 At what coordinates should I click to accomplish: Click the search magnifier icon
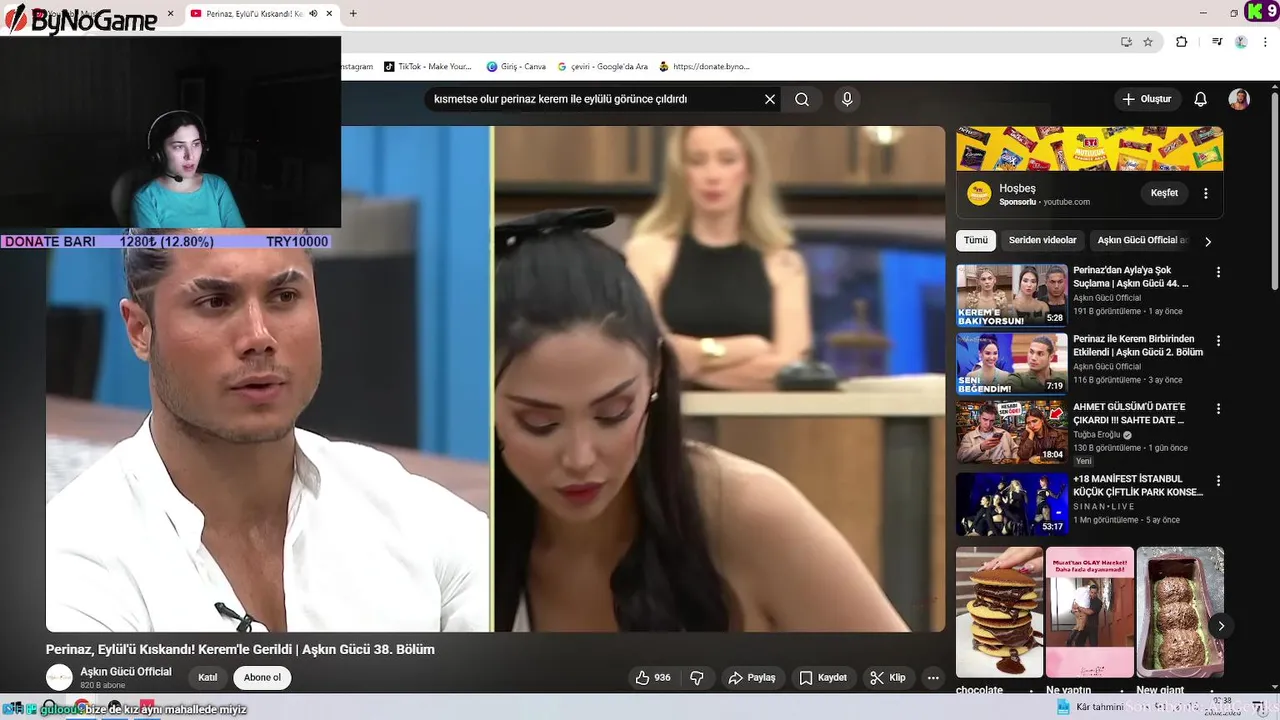(x=802, y=99)
